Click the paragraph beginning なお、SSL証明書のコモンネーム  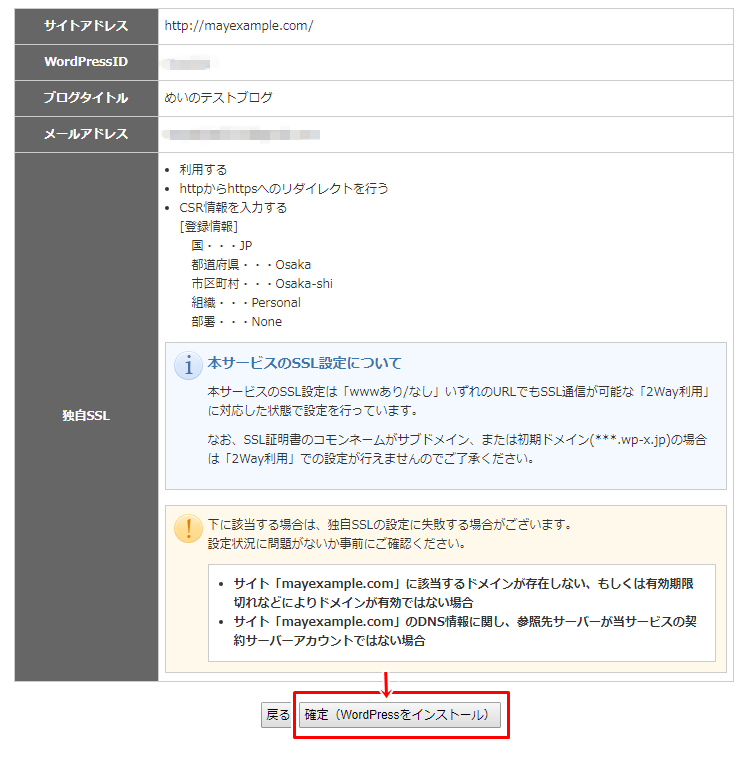pos(457,449)
